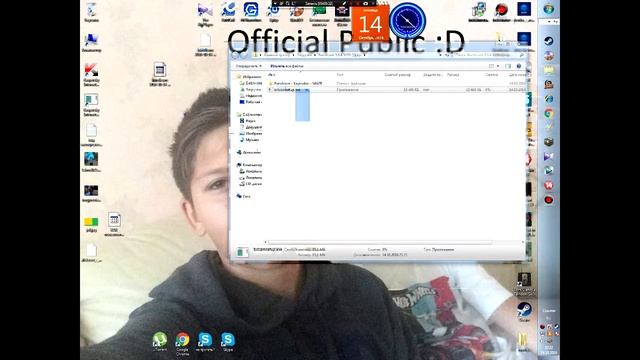Sort by the Сжатие column header
This screenshot has height=360, width=640.
coord(491,75)
